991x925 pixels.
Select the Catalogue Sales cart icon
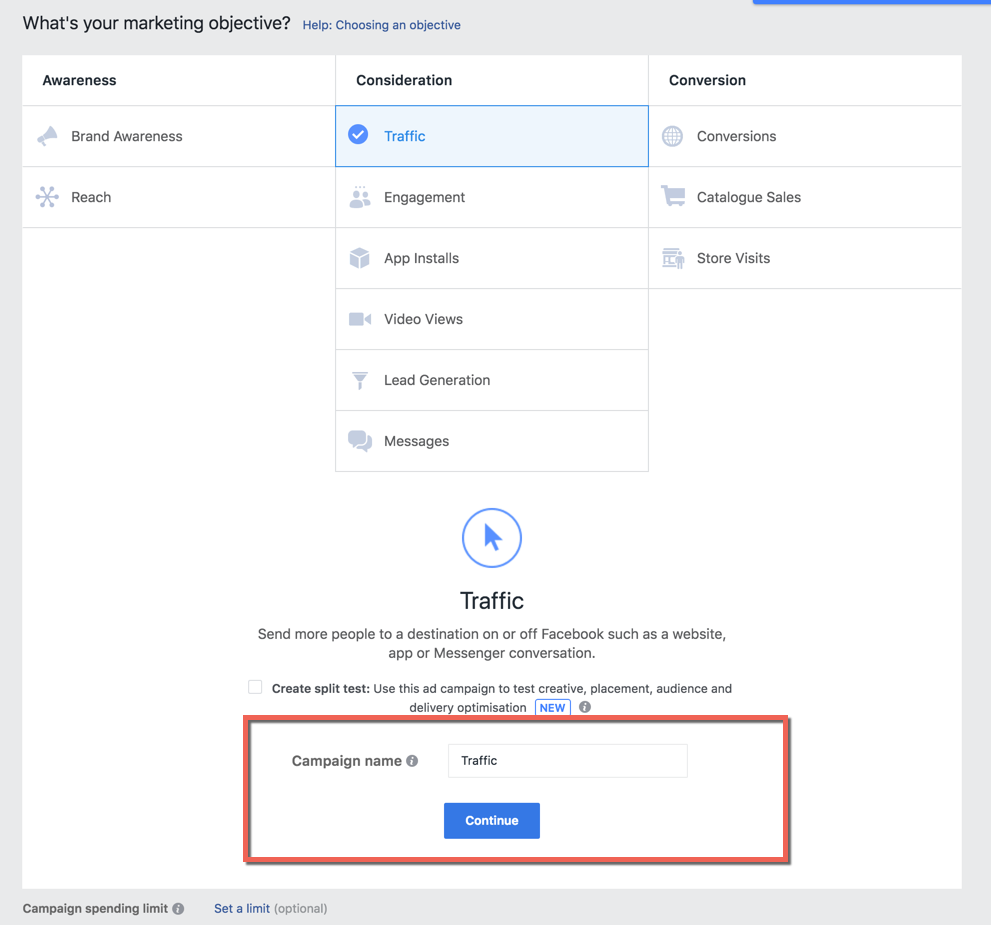673,196
